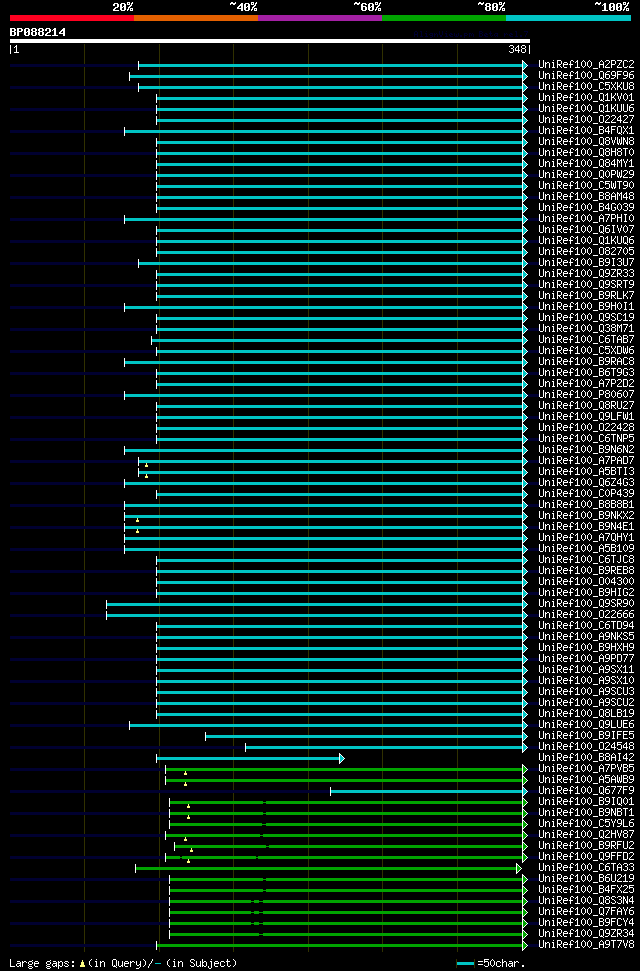Select the UniRef100_O04300 label
This screenshot has height=971, width=640.
(586, 582)
